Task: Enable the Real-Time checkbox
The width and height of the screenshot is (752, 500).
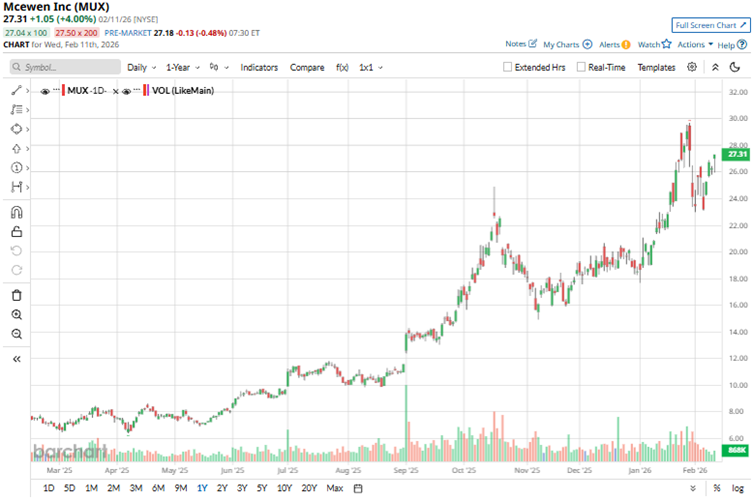Action: [x=581, y=67]
